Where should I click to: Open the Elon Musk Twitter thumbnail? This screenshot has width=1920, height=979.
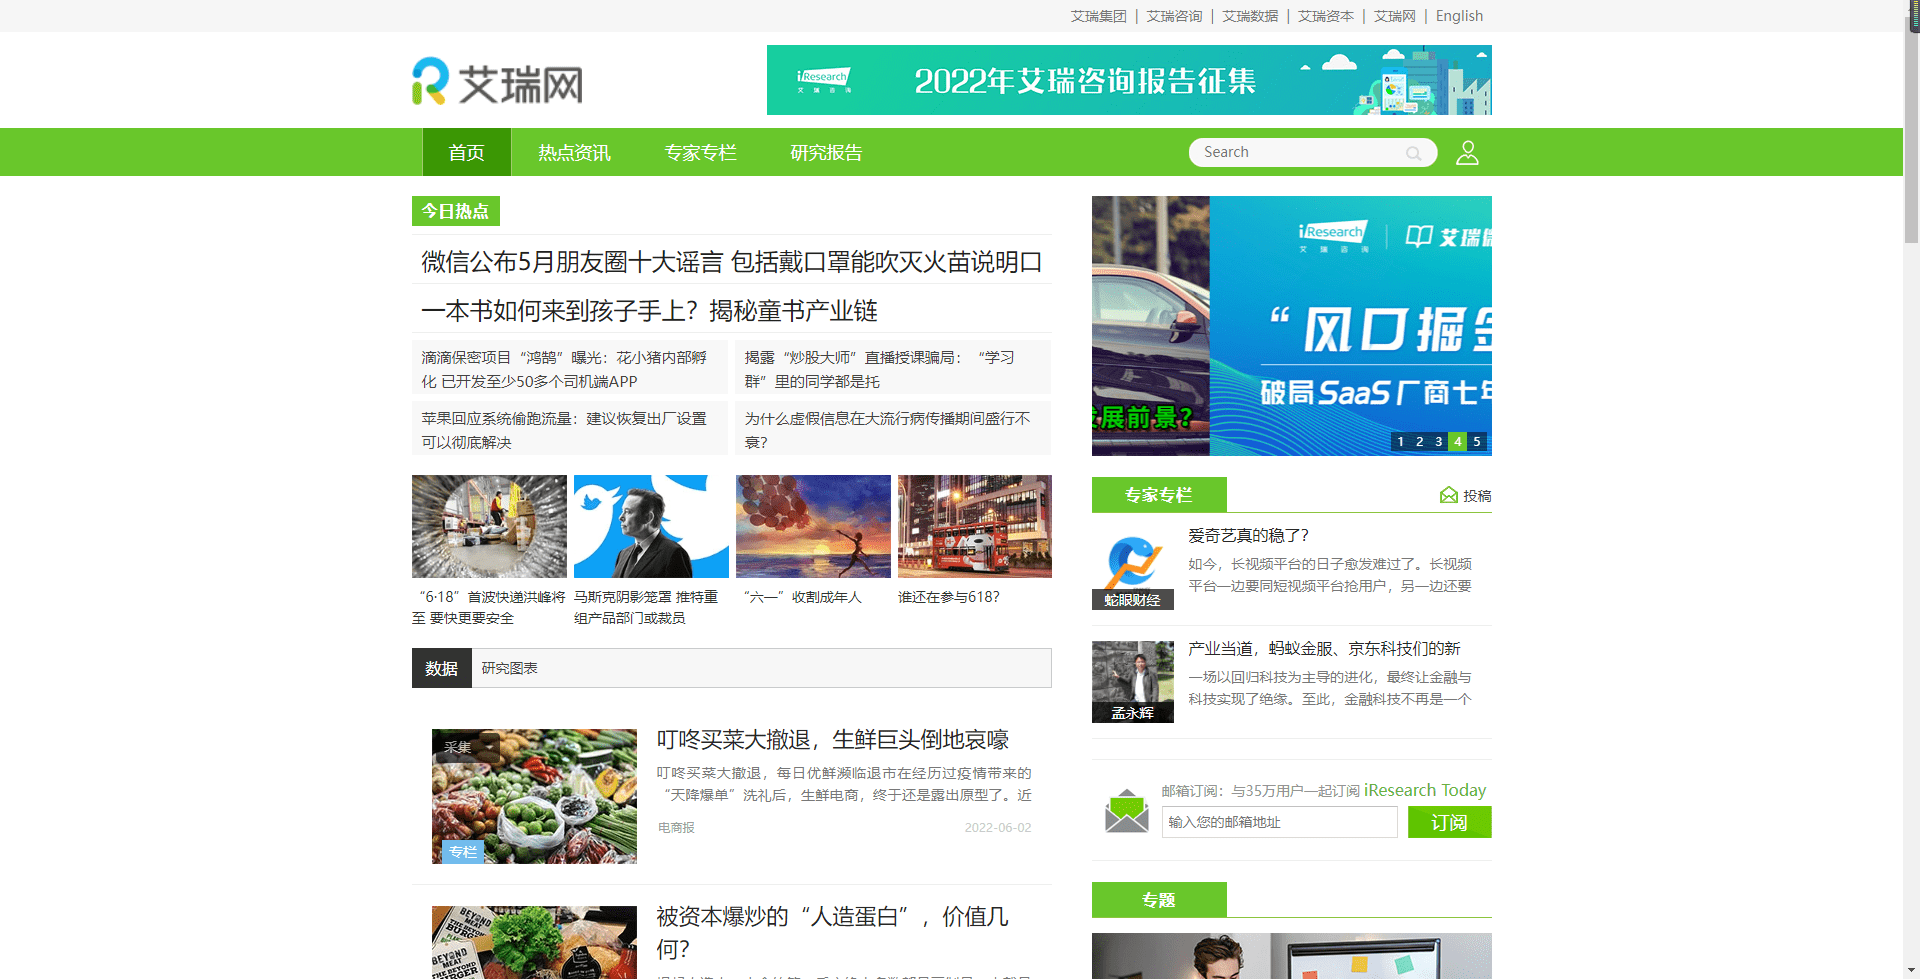651,526
